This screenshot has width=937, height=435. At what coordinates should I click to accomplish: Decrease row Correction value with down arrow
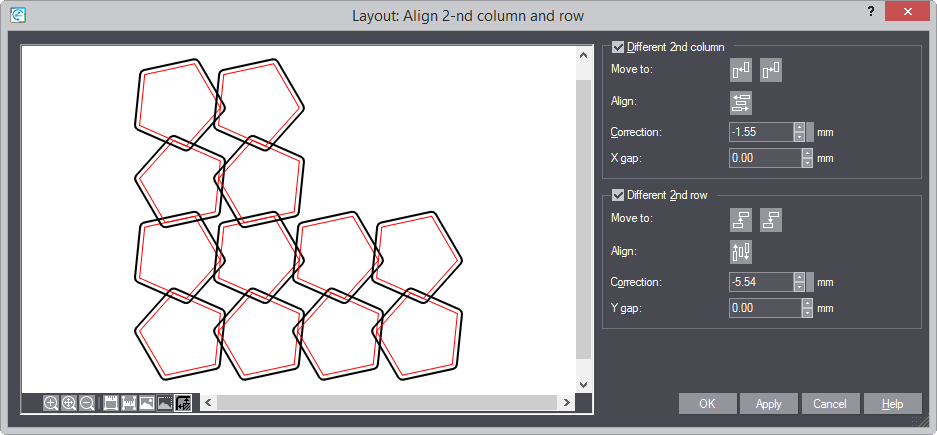pos(799,286)
